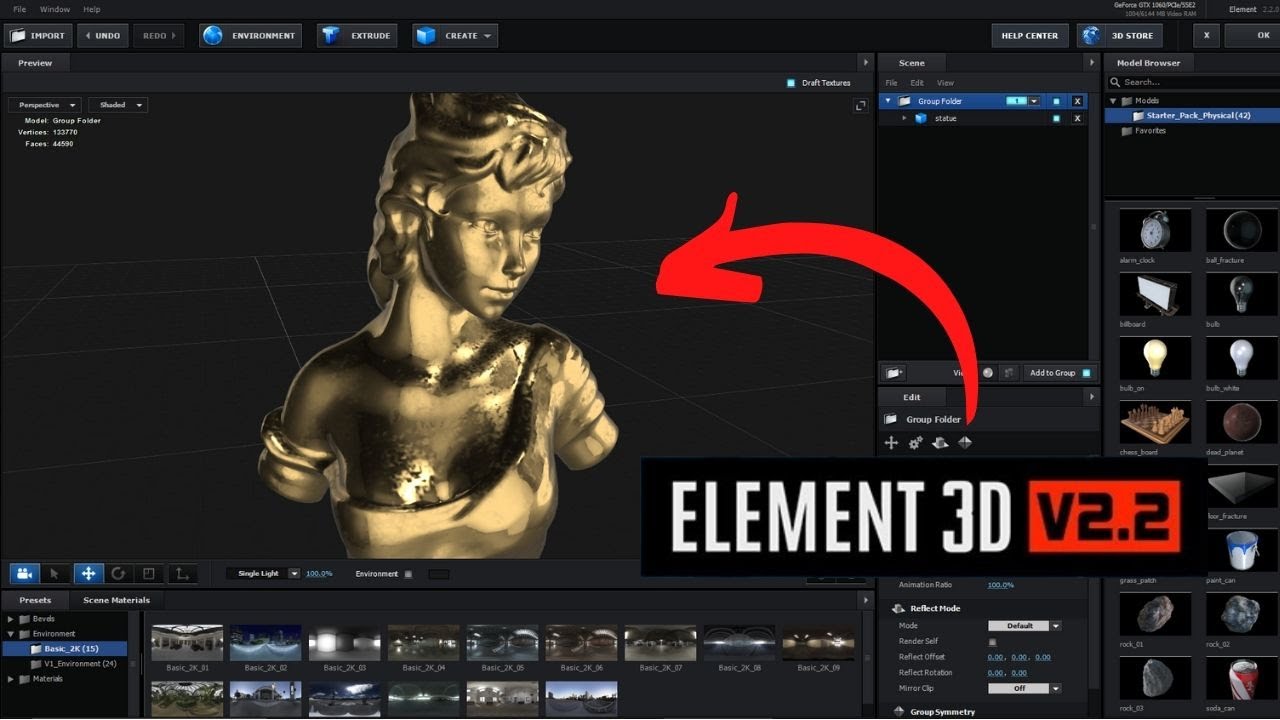Activate the move tool
Image resolution: width=1280 pixels, height=720 pixels.
(x=88, y=574)
